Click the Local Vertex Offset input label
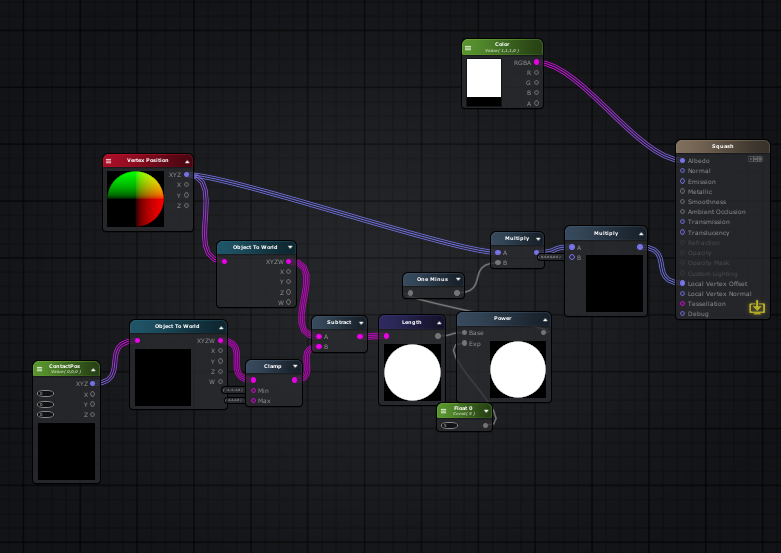Screen dimensions: 781x553 coord(717,283)
